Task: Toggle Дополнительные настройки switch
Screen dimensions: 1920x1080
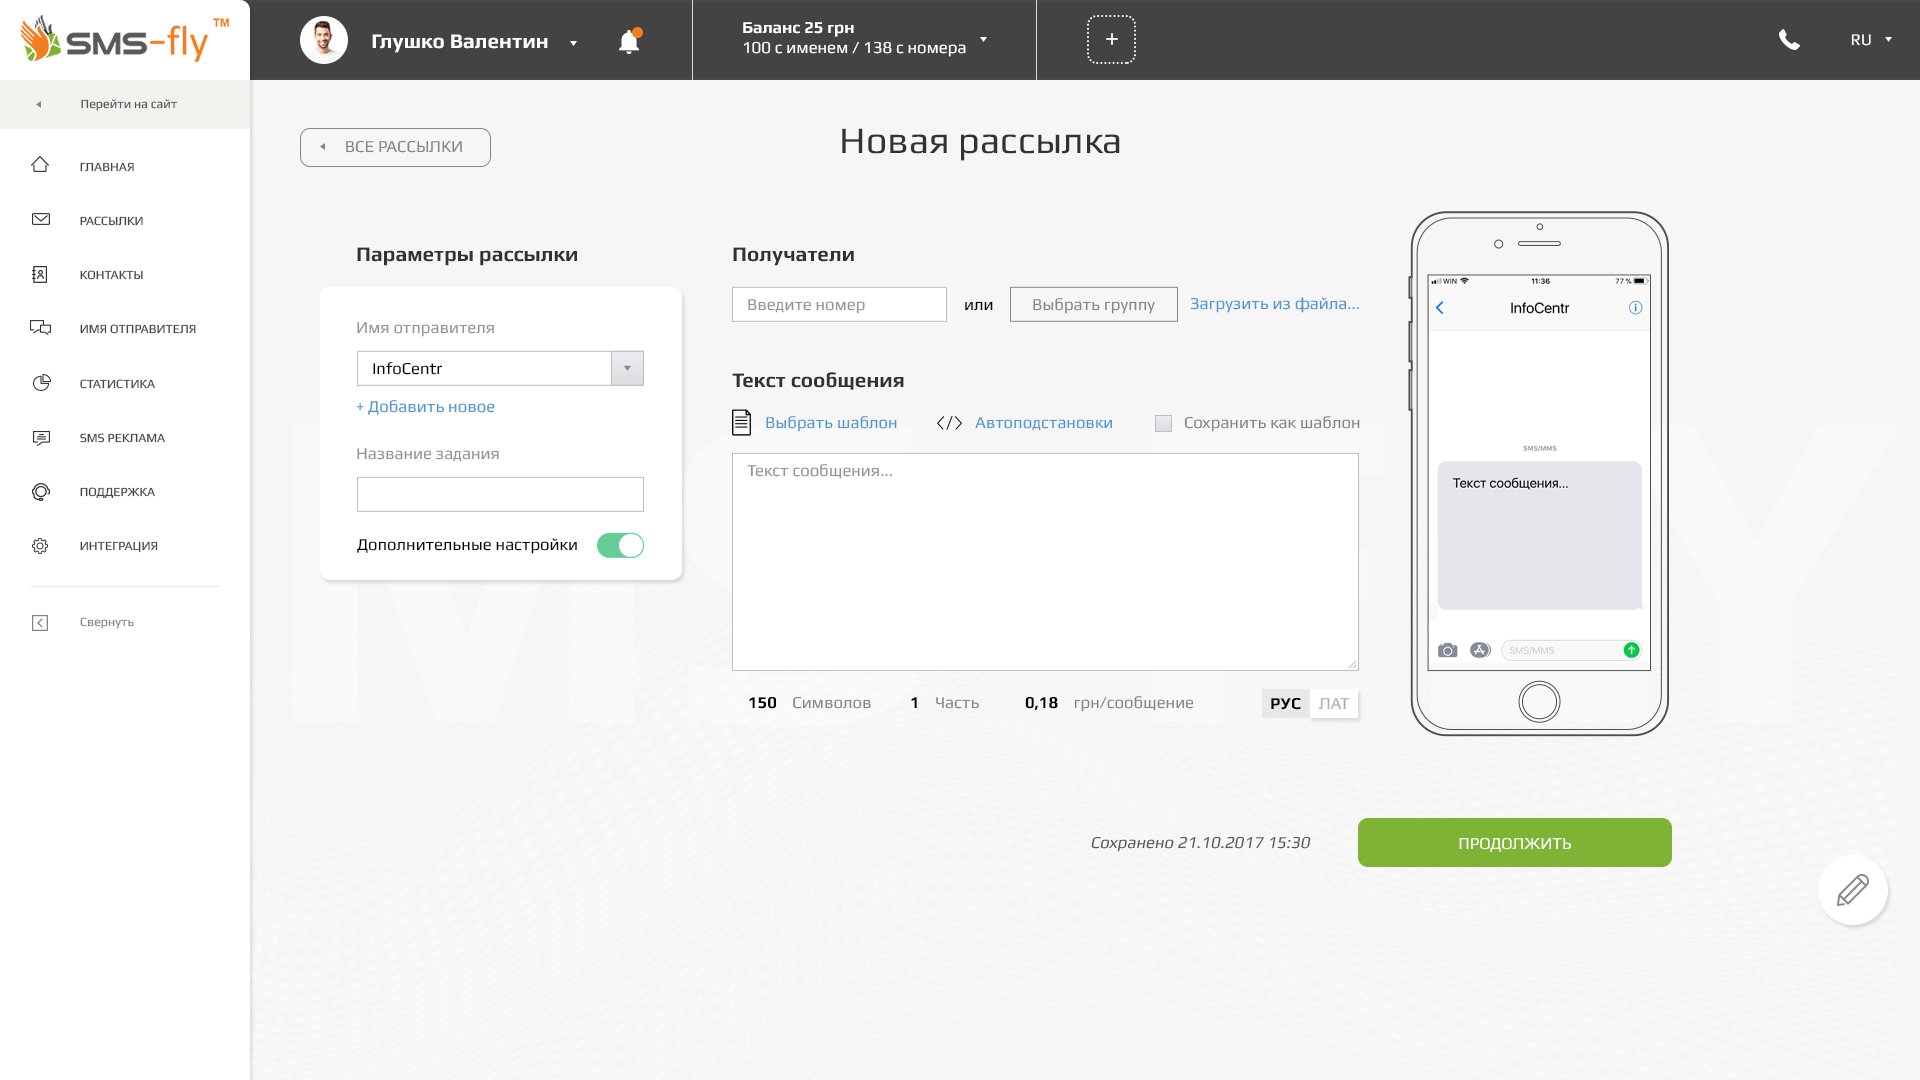Action: (x=620, y=545)
